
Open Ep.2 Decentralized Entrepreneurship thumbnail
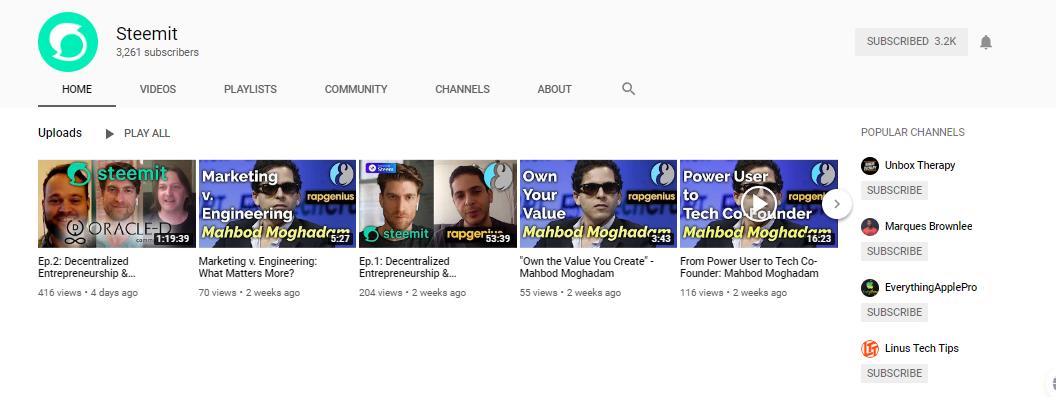[117, 204]
